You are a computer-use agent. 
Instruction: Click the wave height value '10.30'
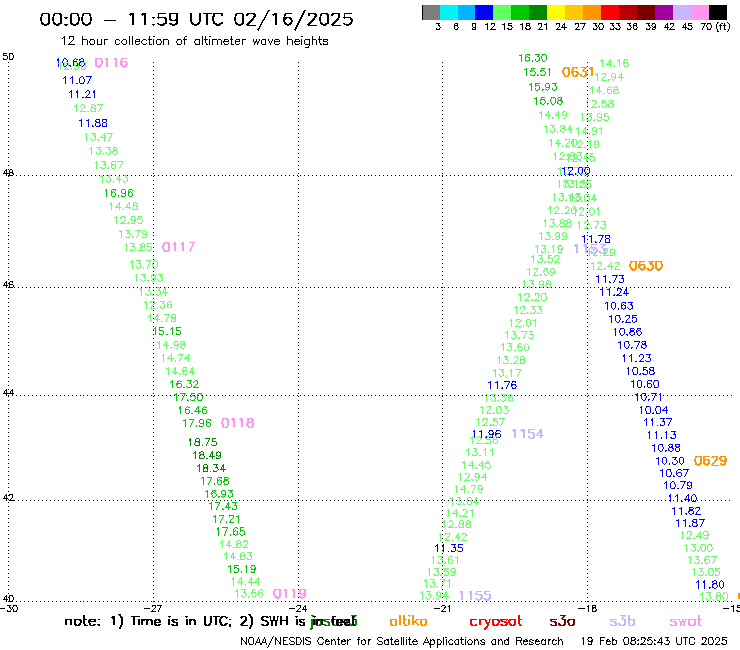tap(670, 461)
